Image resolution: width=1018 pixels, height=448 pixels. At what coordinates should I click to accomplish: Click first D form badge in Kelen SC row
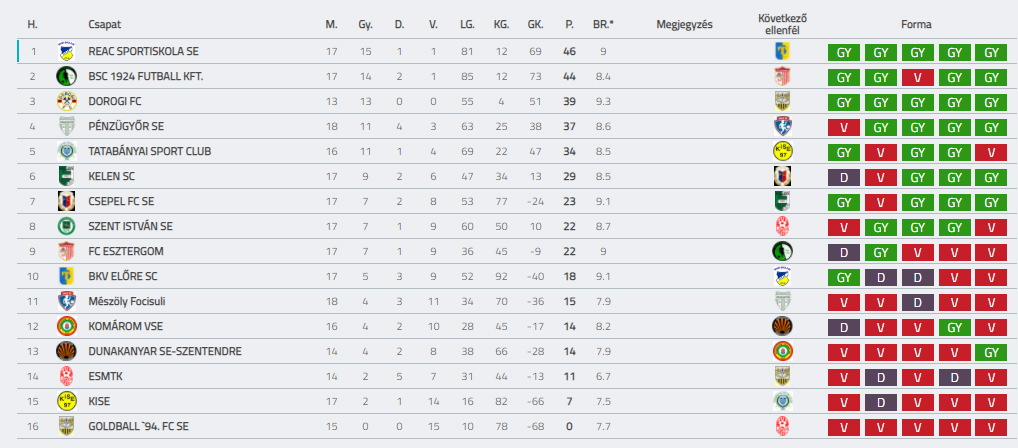click(x=843, y=177)
